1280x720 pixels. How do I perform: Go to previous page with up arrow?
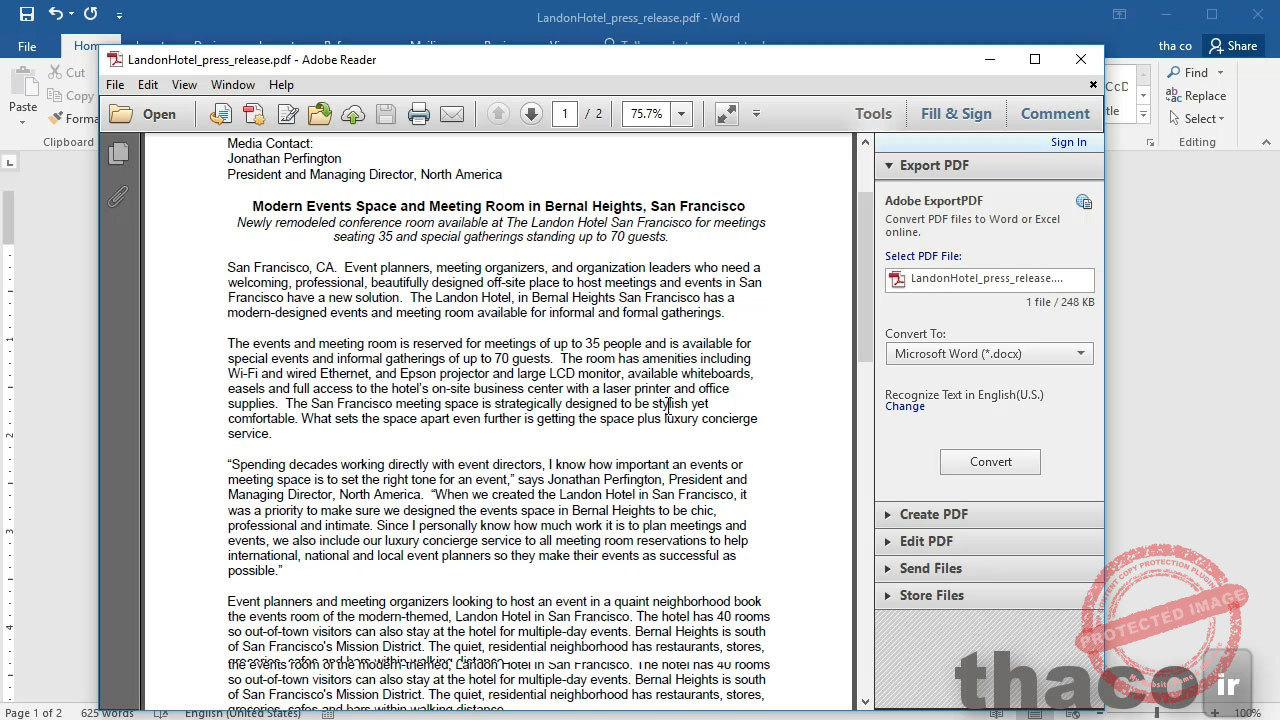(x=497, y=113)
